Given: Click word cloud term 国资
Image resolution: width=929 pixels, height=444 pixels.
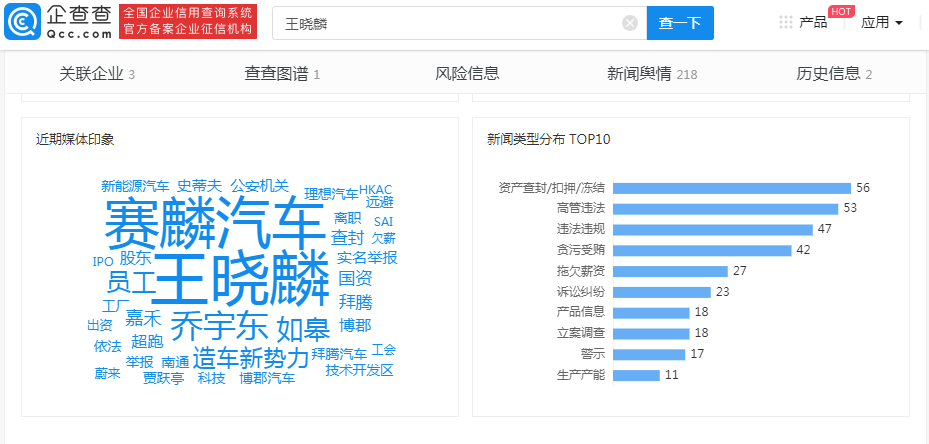Looking at the screenshot, I should (x=355, y=278).
